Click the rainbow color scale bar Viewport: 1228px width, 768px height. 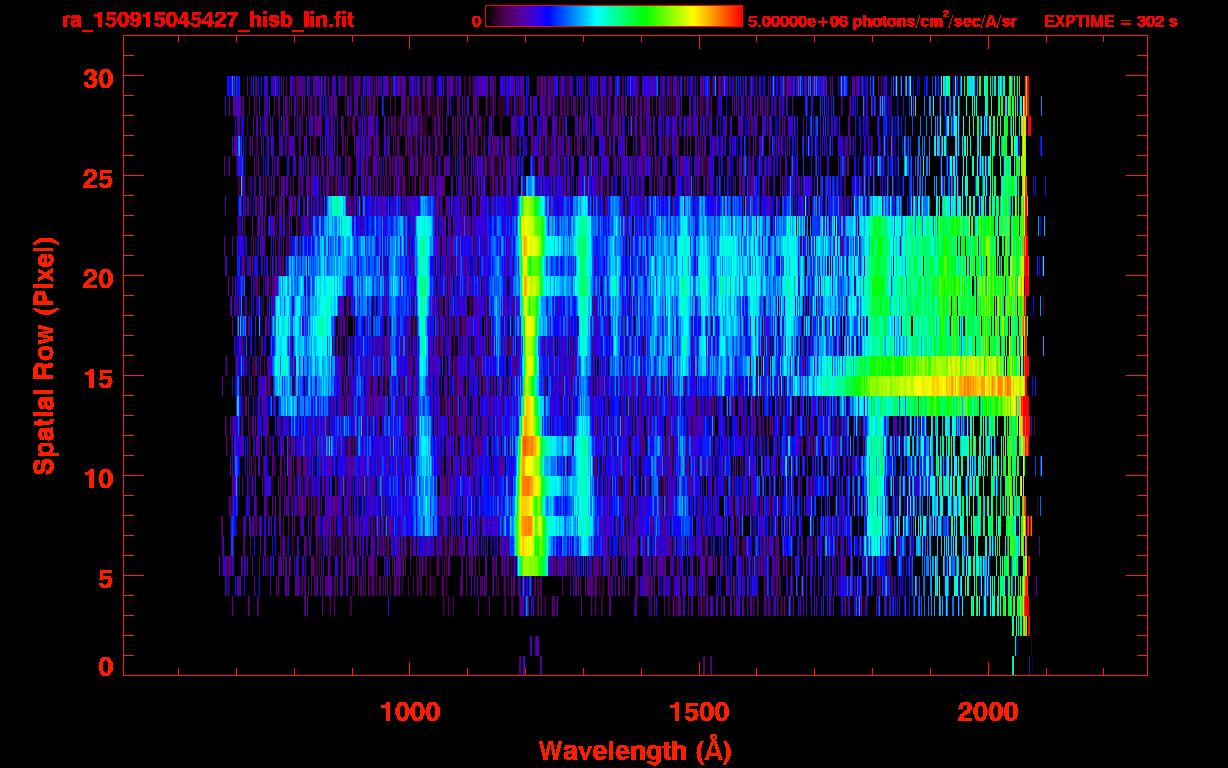(614, 16)
